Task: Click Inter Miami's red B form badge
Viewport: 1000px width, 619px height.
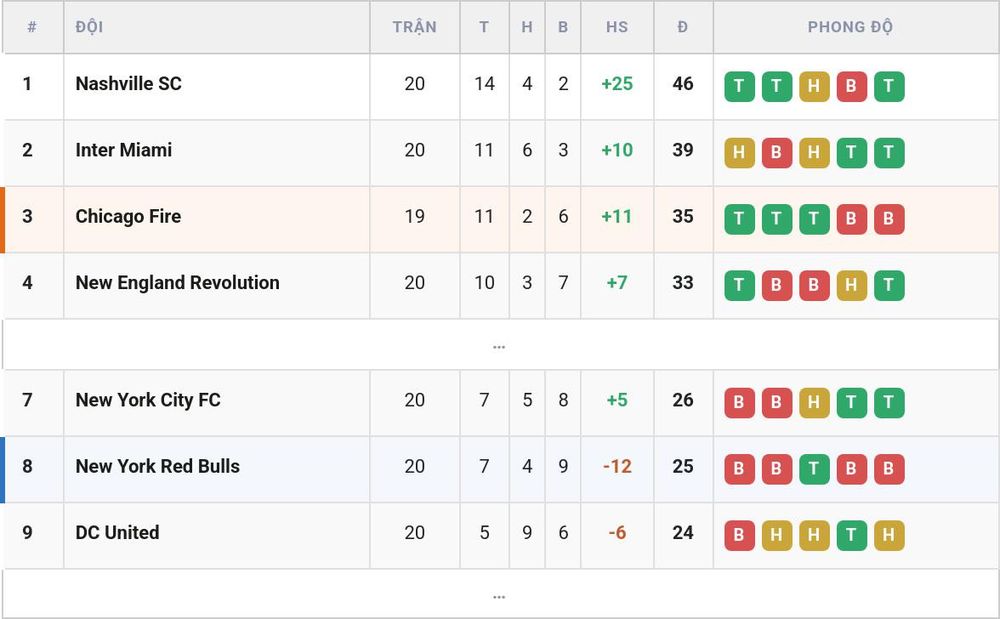Action: pos(776,152)
